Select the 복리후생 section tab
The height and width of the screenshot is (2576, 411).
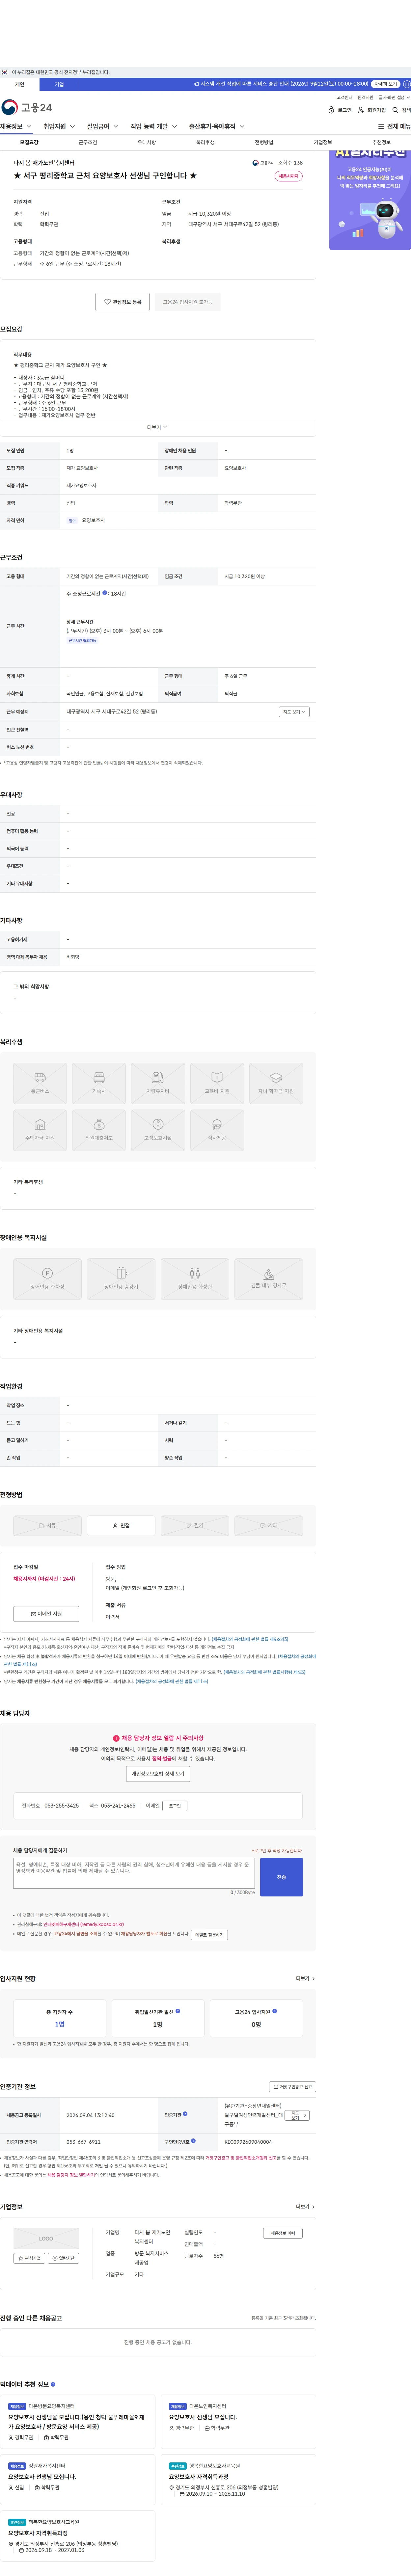(205, 142)
